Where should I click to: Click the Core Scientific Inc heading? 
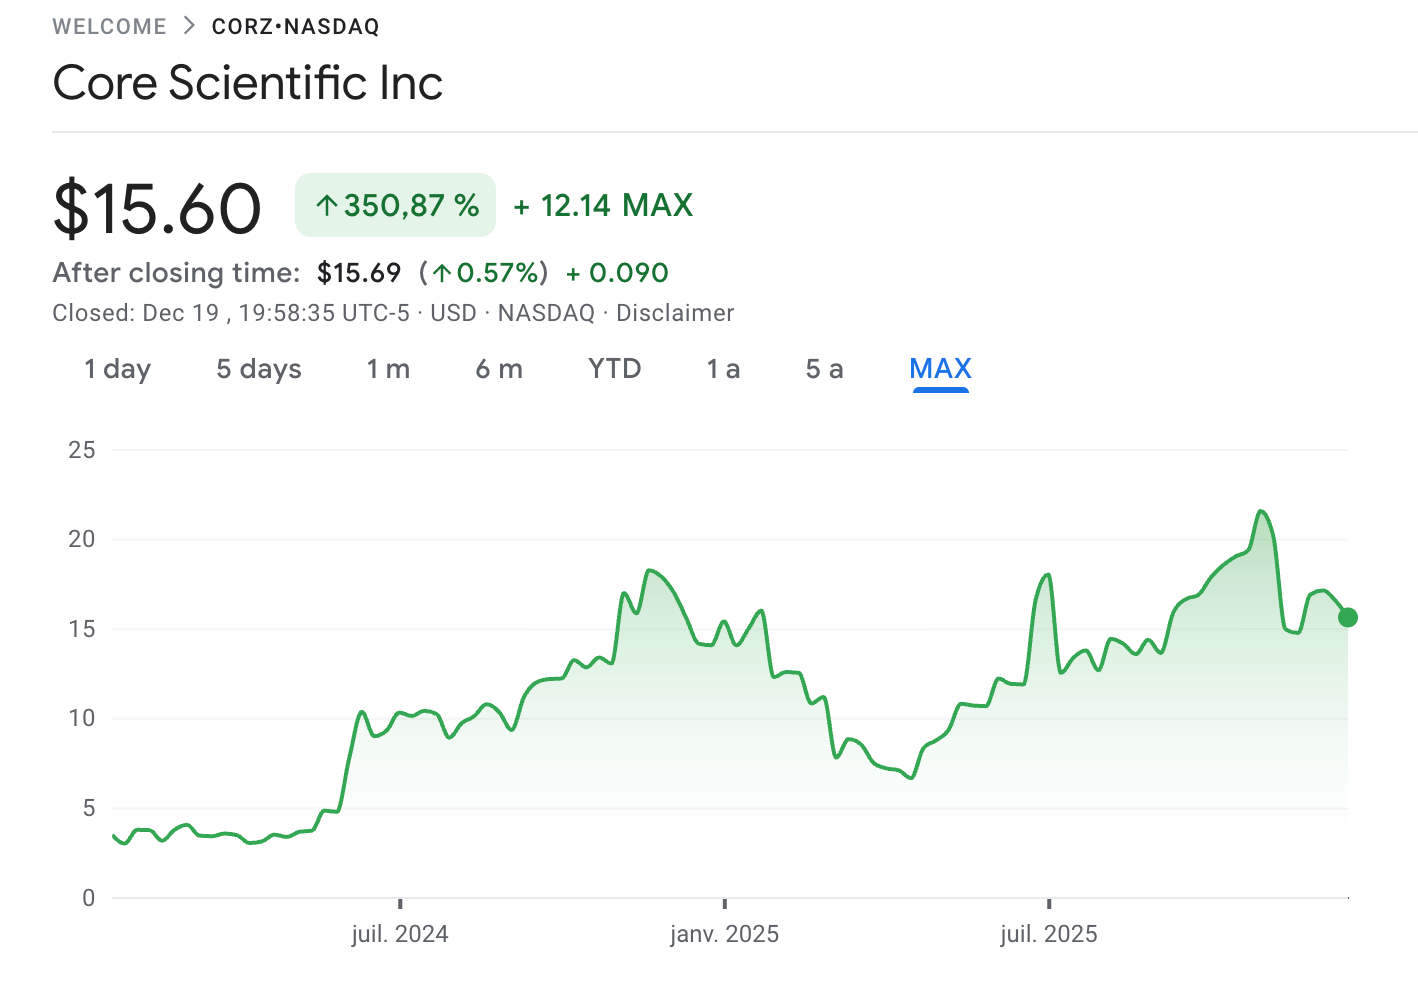coord(248,82)
